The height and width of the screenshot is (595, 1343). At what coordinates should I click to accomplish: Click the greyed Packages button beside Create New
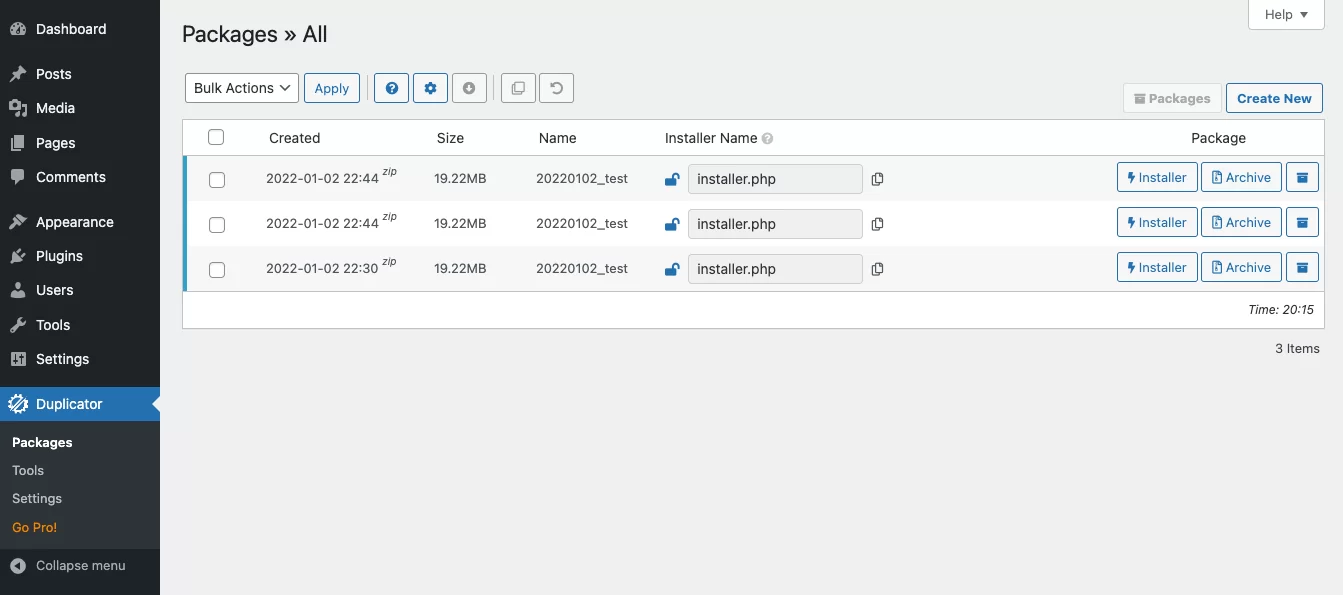[1172, 98]
